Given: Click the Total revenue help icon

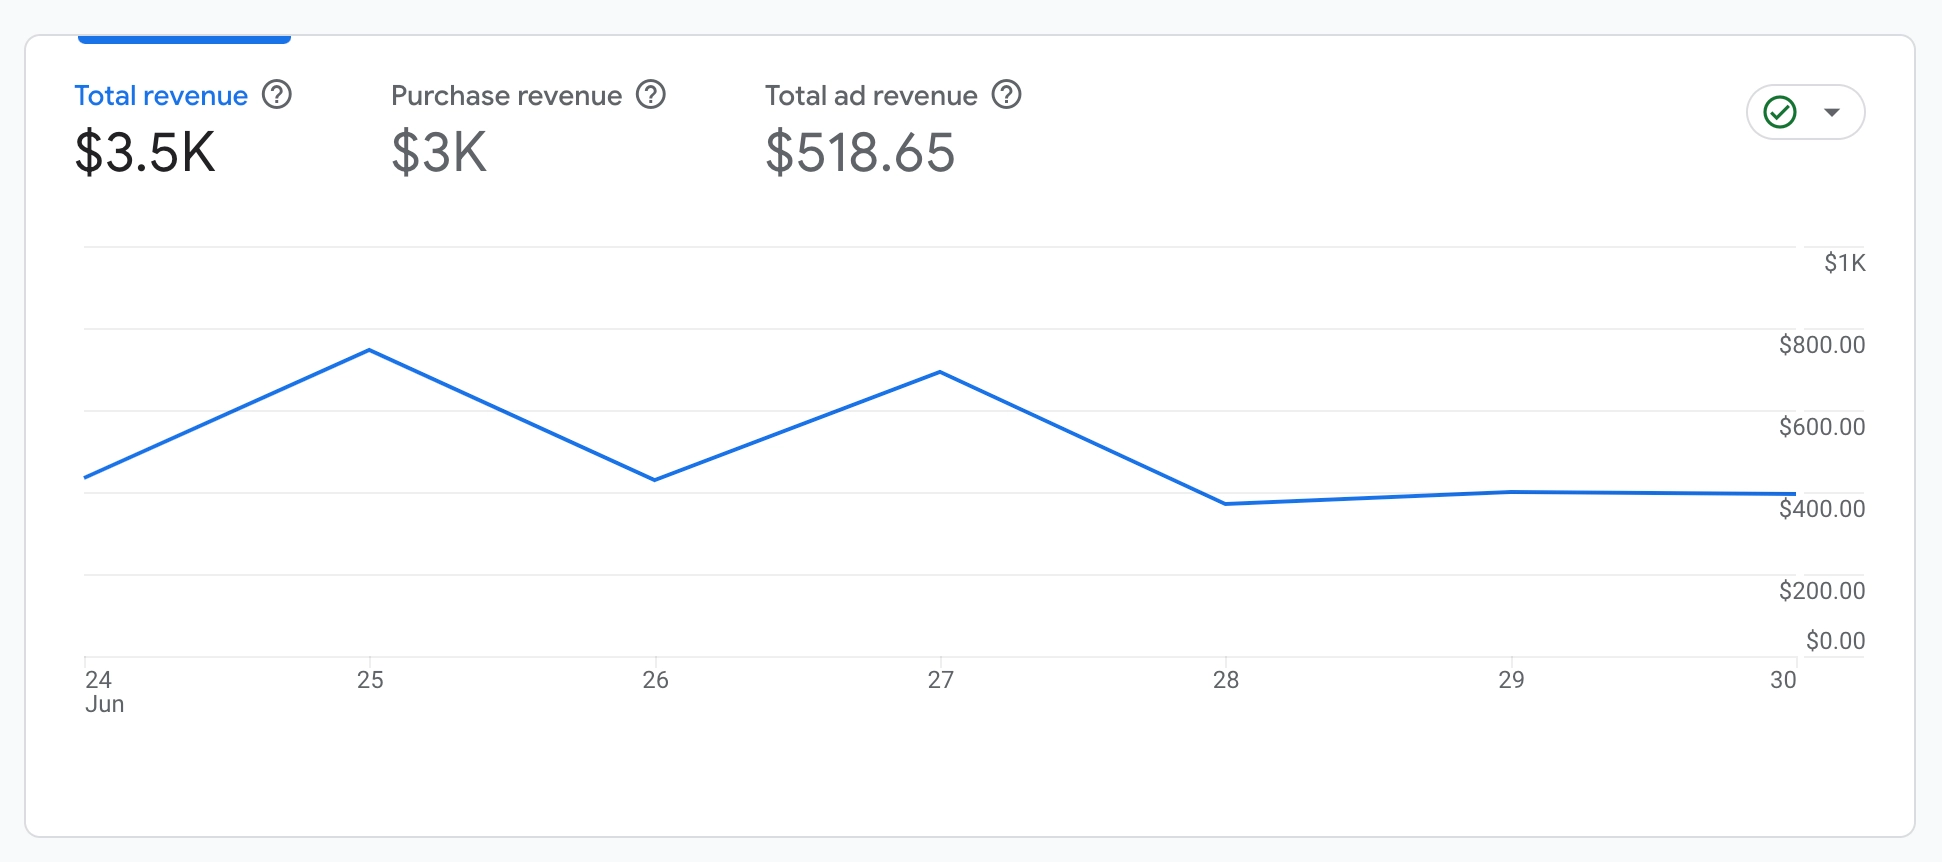Looking at the screenshot, I should pos(277,95).
